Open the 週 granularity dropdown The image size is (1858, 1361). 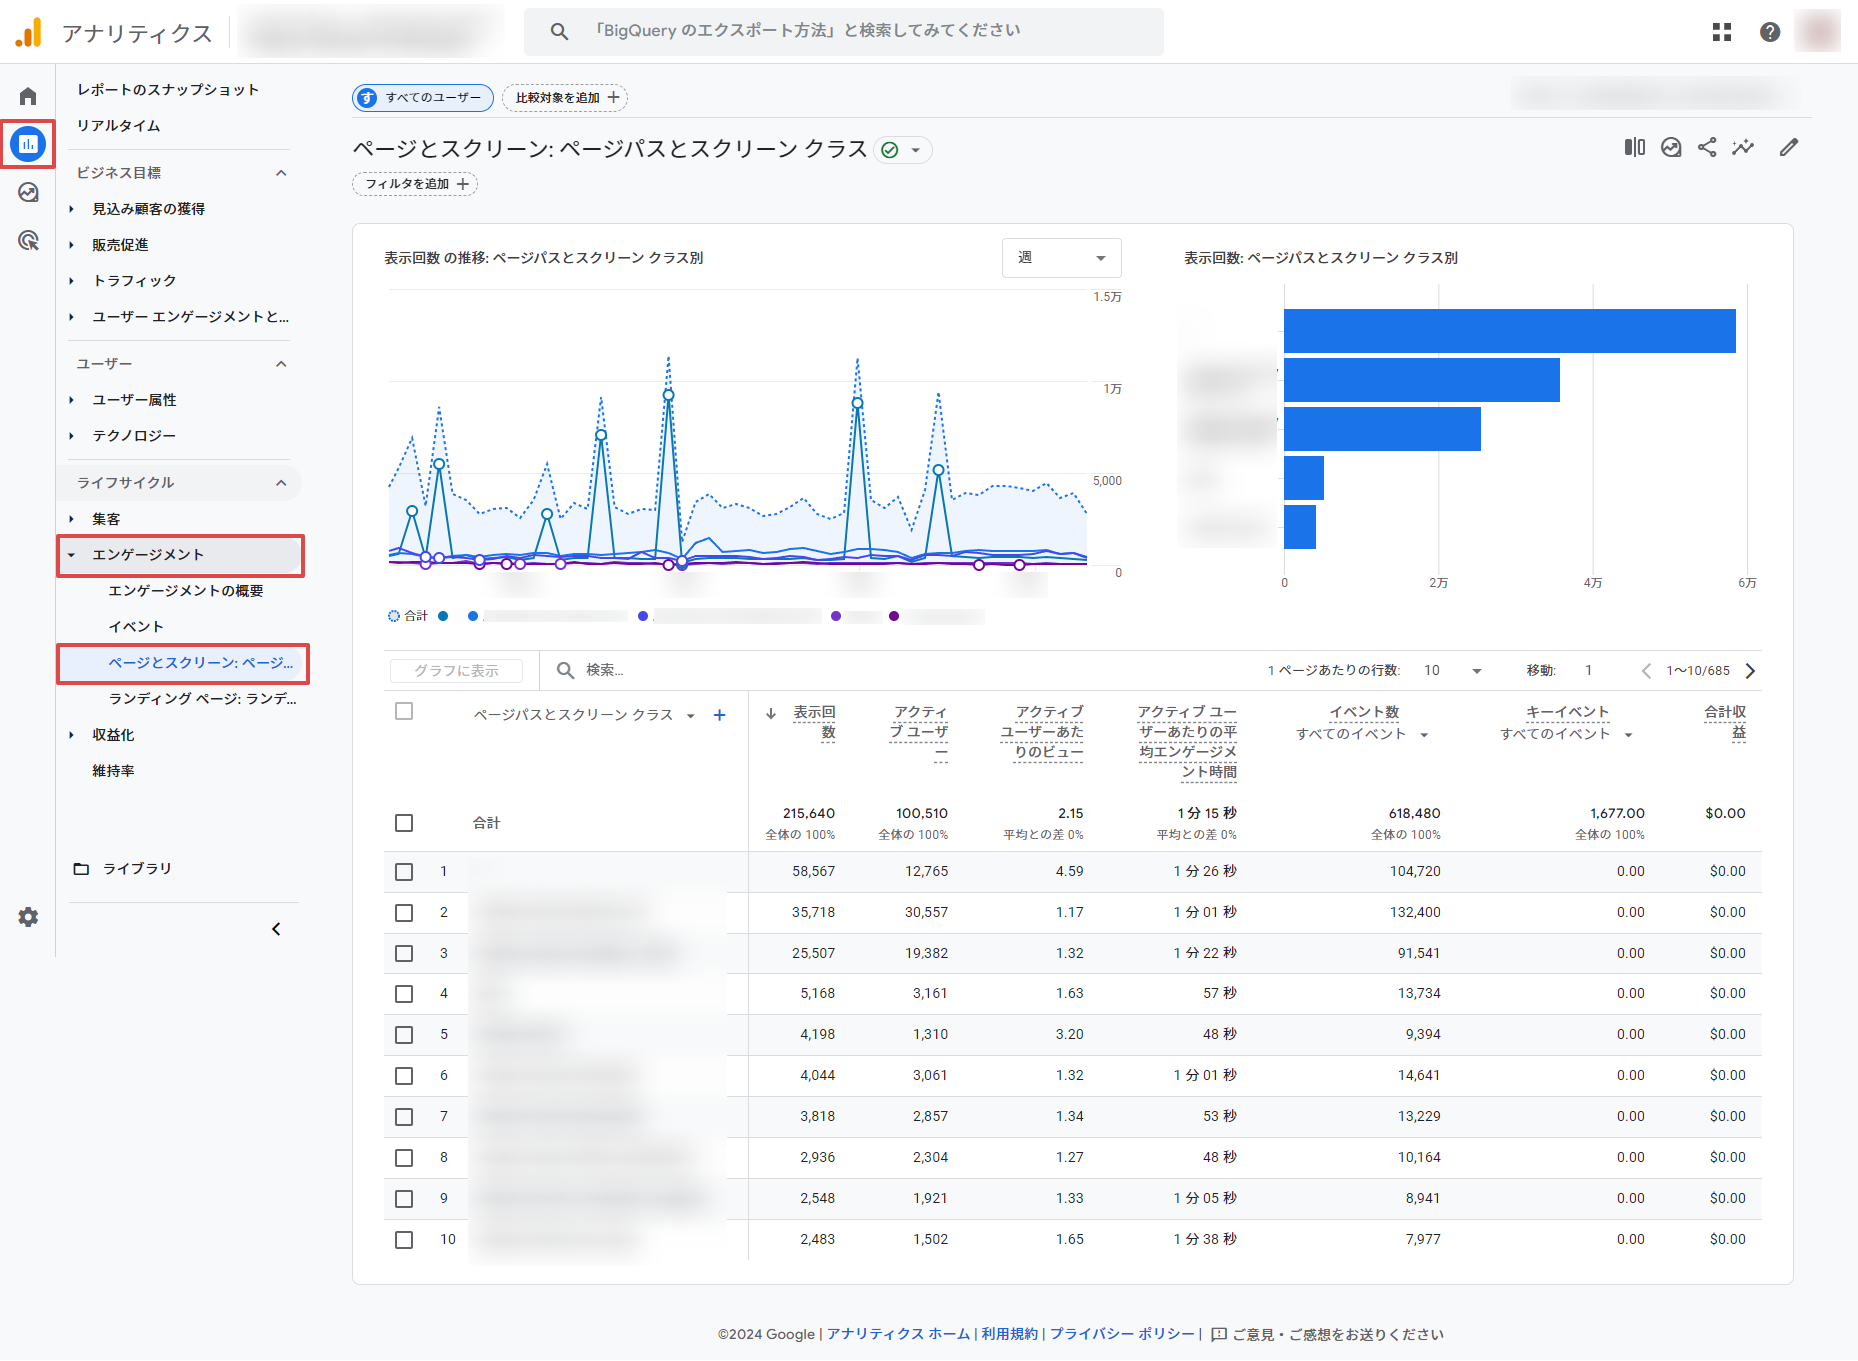point(1061,258)
